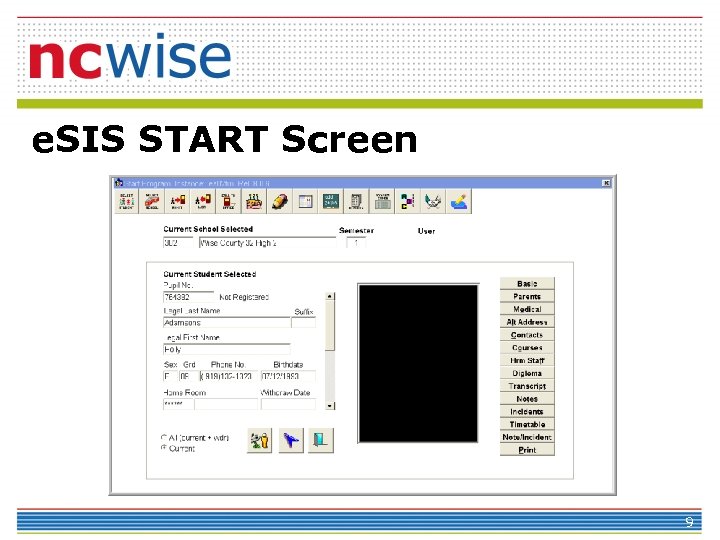Viewport: 720px width, 540px height.
Task: Click the Birthdate field
Action: [288, 376]
